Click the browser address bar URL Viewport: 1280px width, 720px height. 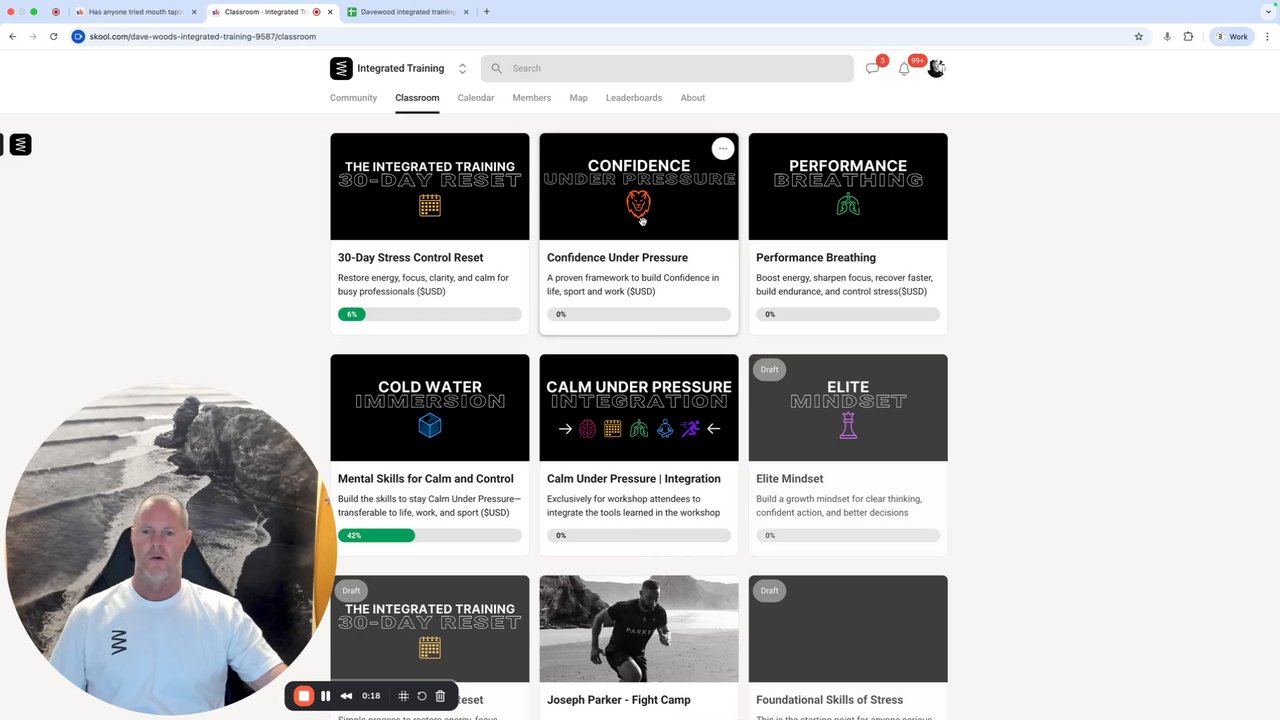tap(202, 37)
